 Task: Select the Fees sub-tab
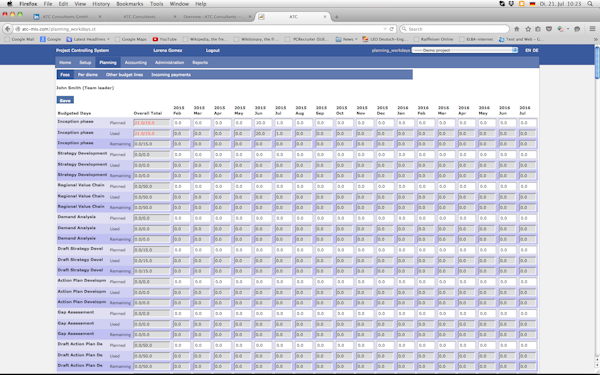tap(65, 75)
